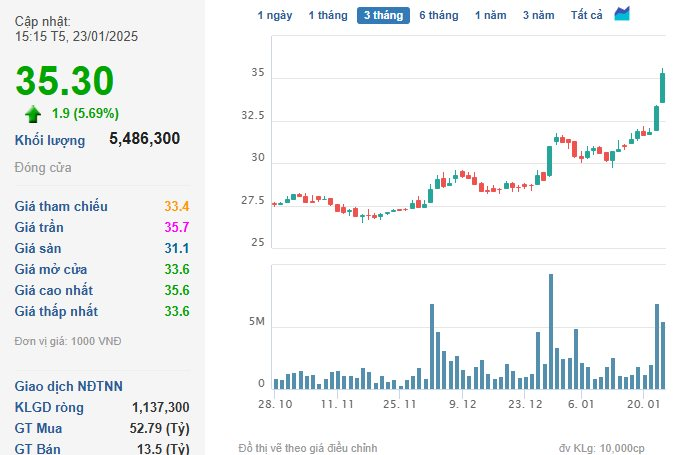This screenshot has height=455, width=675.
Task: Click the 20. 01 date axis label
Action: tap(643, 404)
